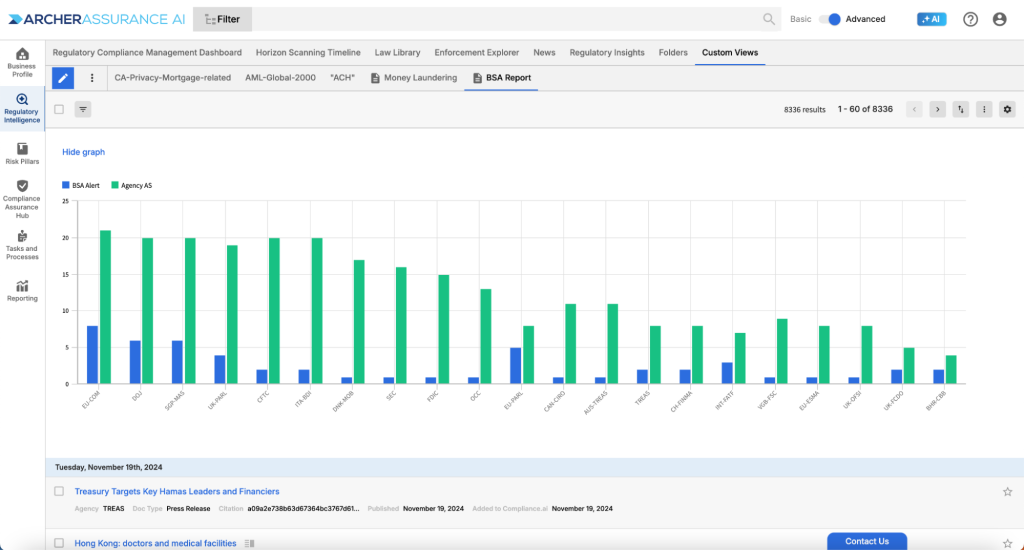
Task: Click the sort order arrows icon
Action: tap(961, 110)
